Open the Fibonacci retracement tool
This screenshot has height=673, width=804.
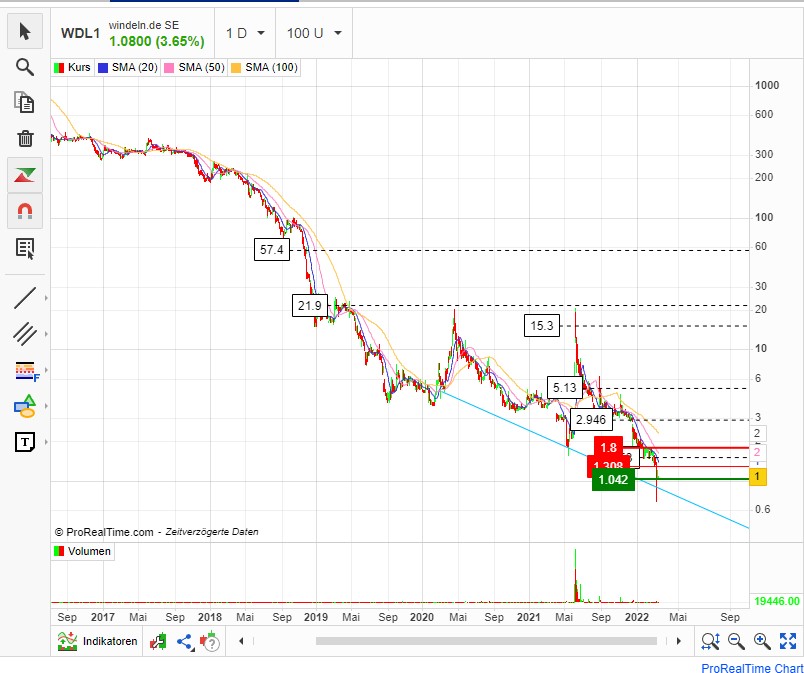click(x=24, y=369)
